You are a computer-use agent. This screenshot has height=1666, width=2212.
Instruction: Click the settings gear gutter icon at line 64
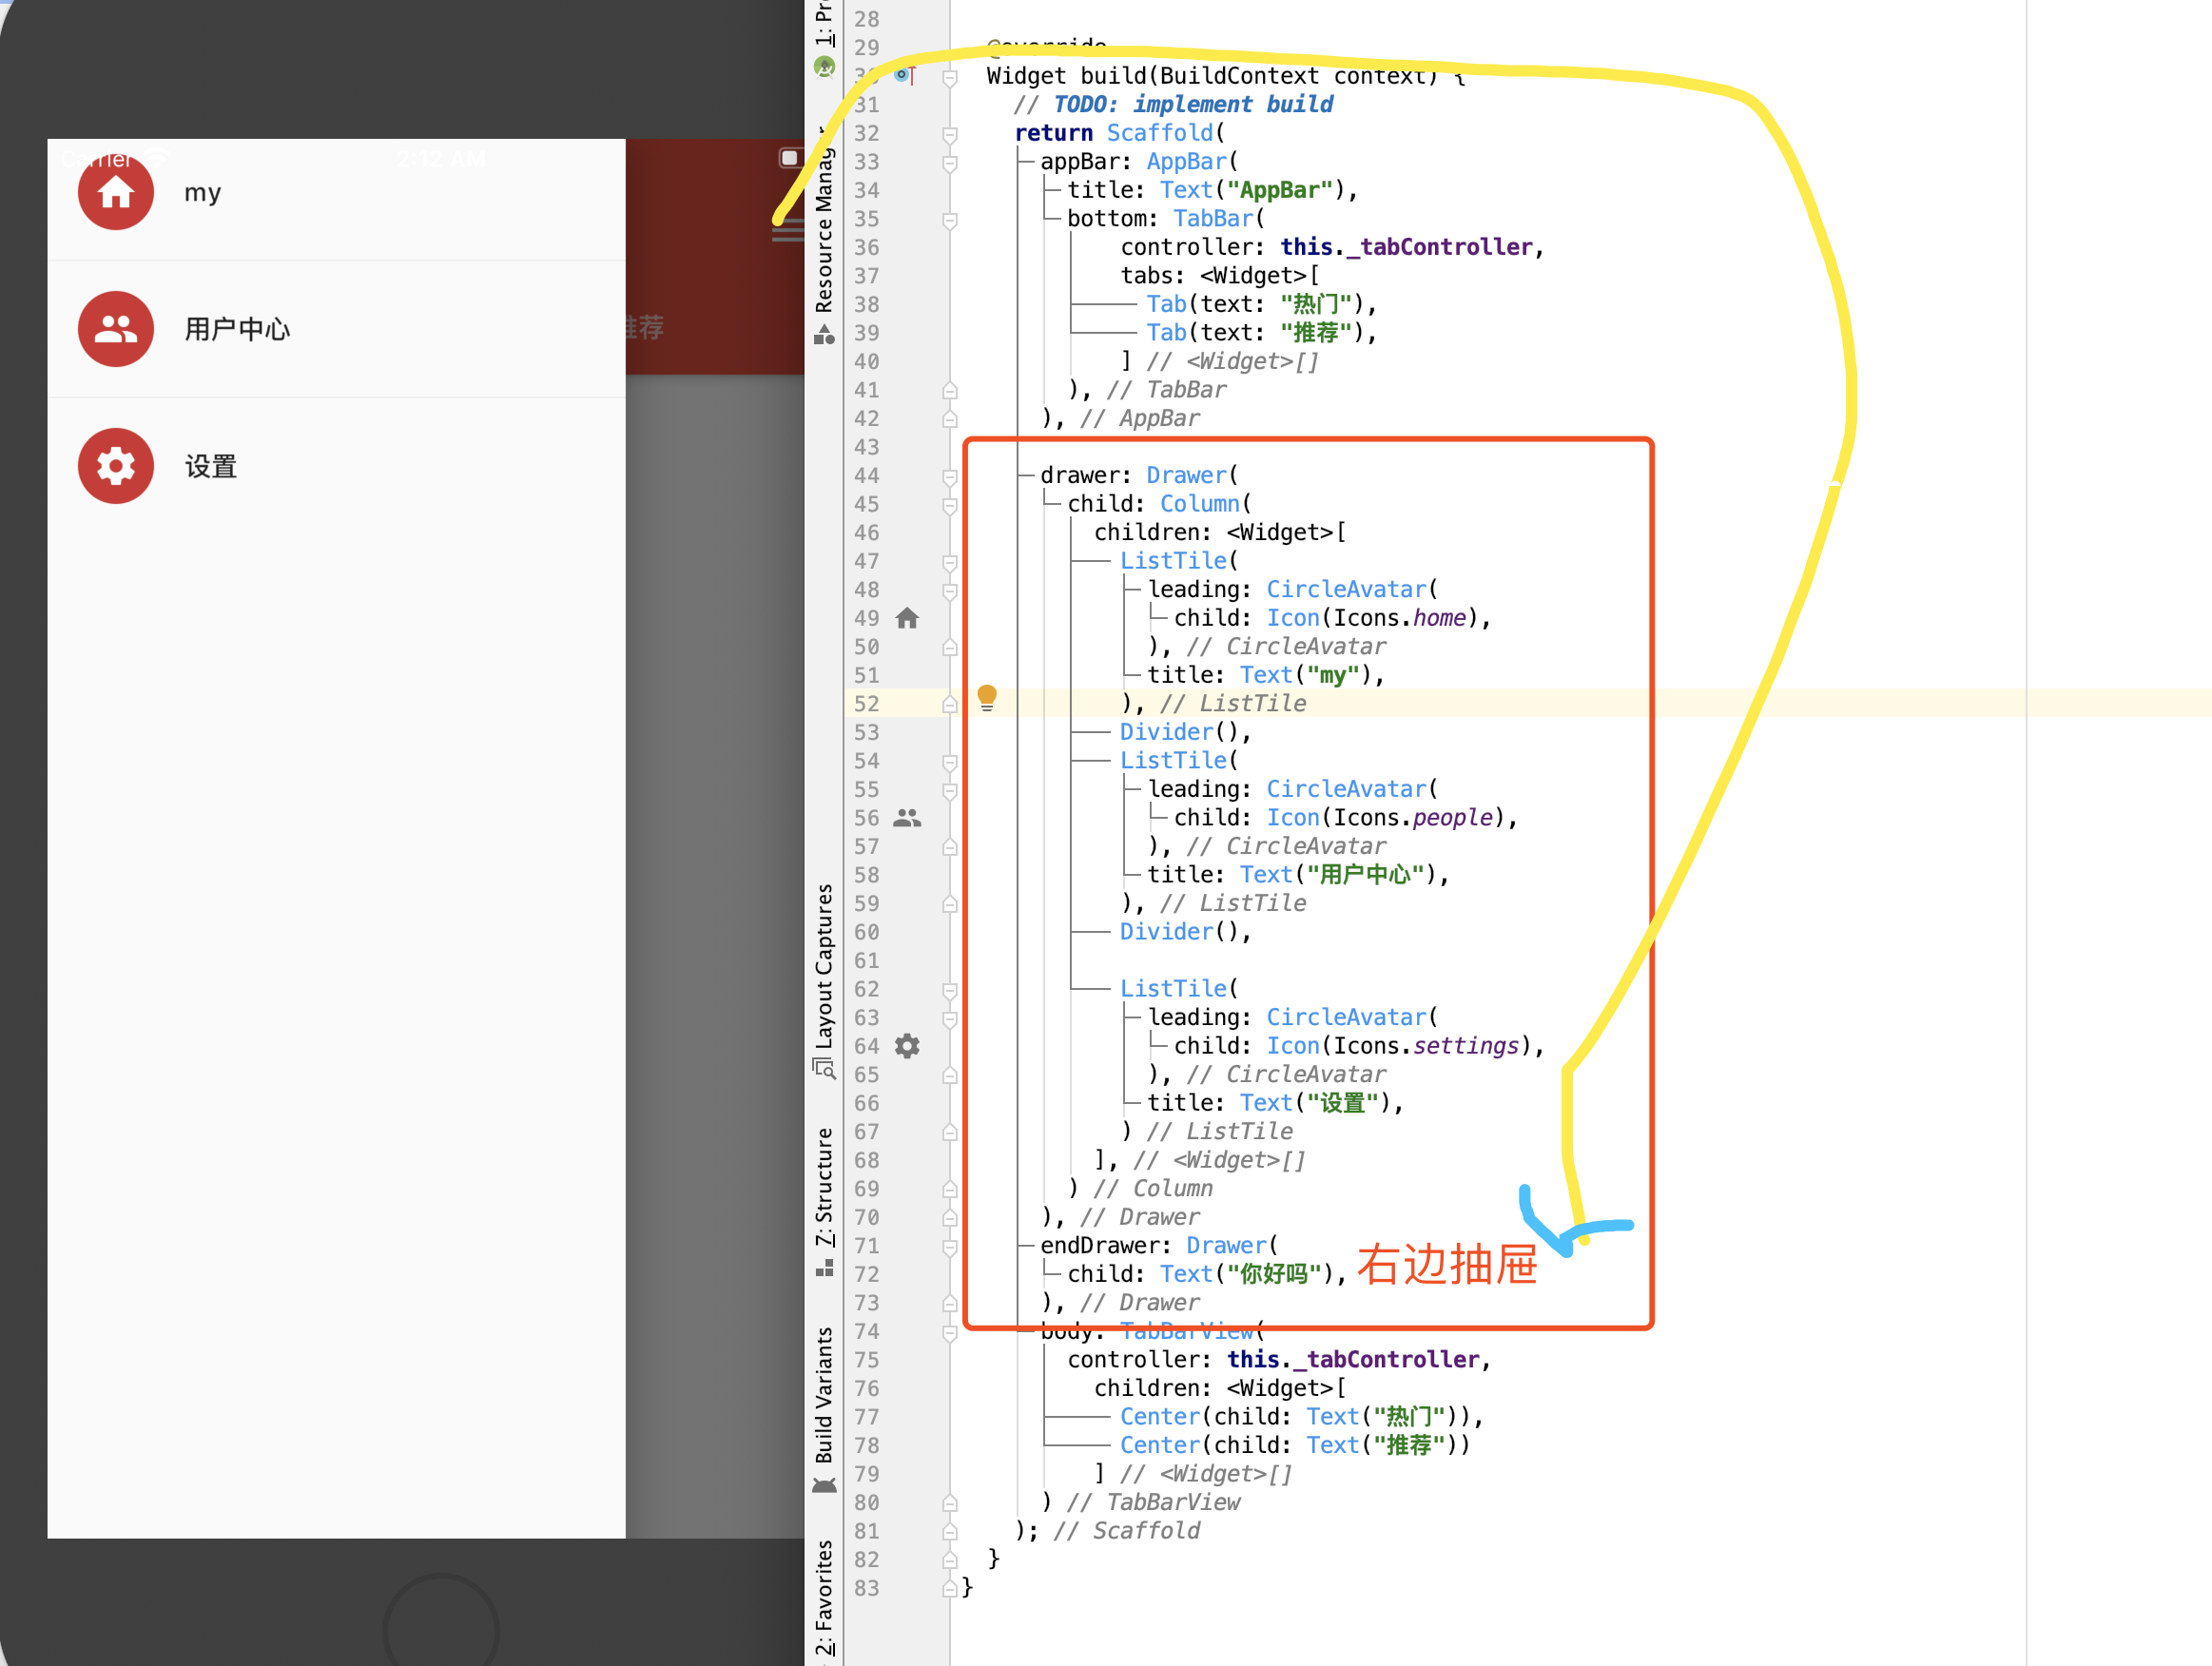907,1046
